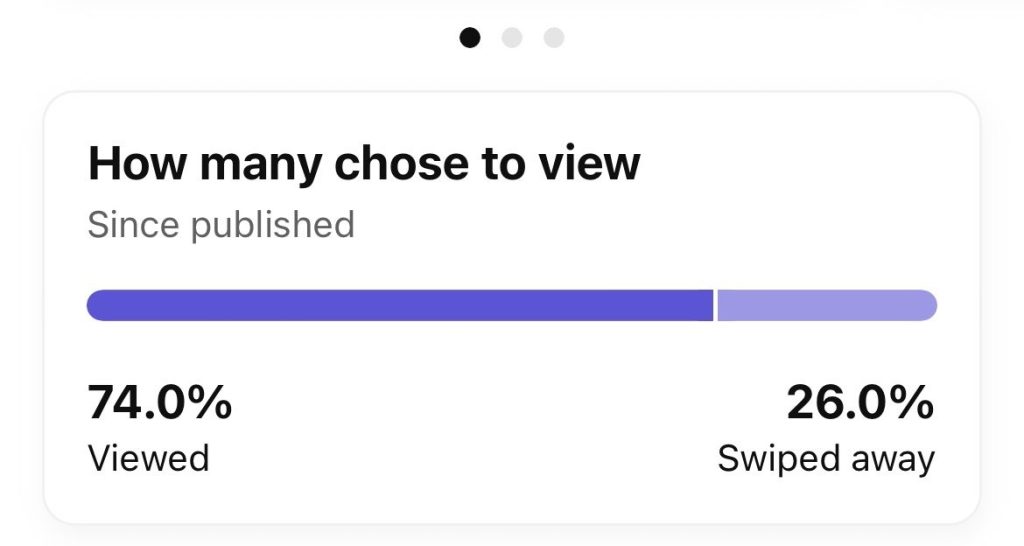Click the rounded left end of dark bar
Screen dimensions: 1024x546
click(99, 306)
